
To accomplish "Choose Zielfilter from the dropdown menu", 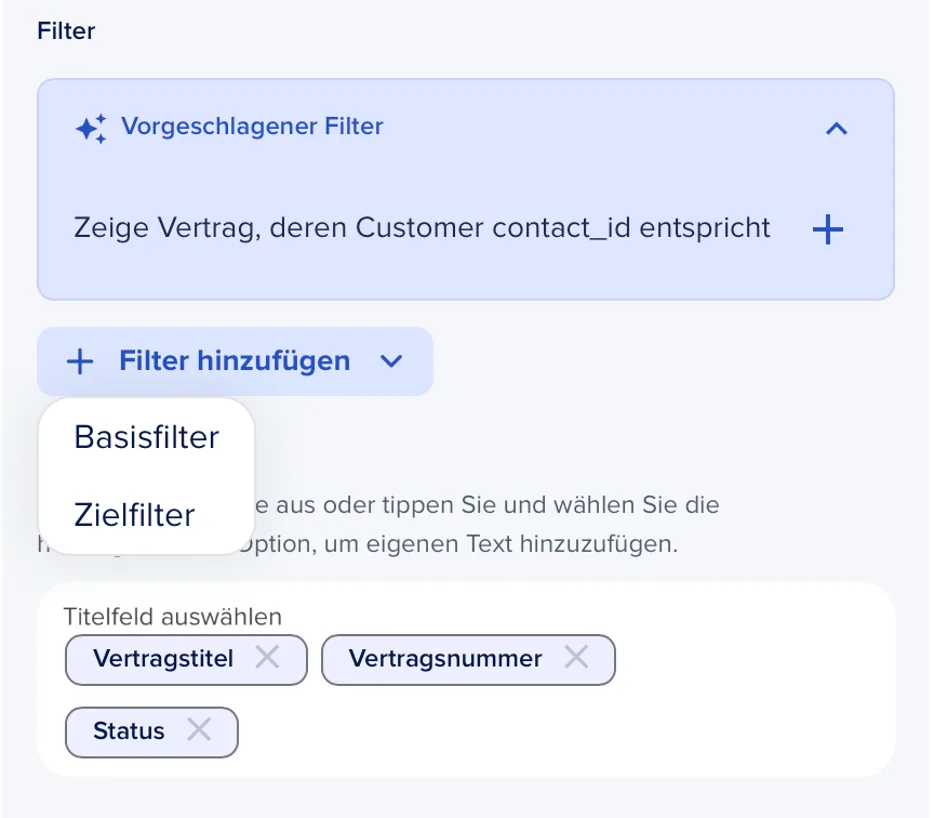I will (x=135, y=515).
